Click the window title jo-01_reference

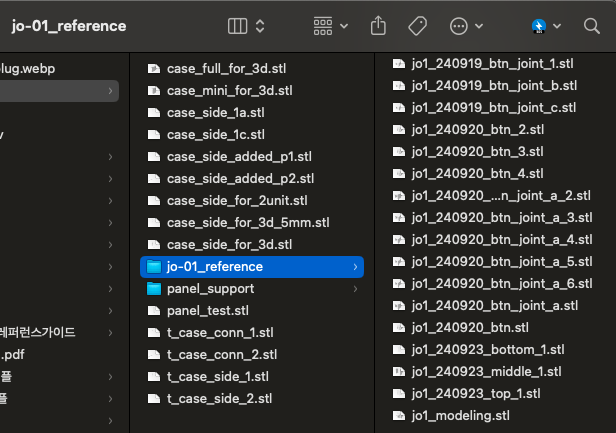pos(69,26)
